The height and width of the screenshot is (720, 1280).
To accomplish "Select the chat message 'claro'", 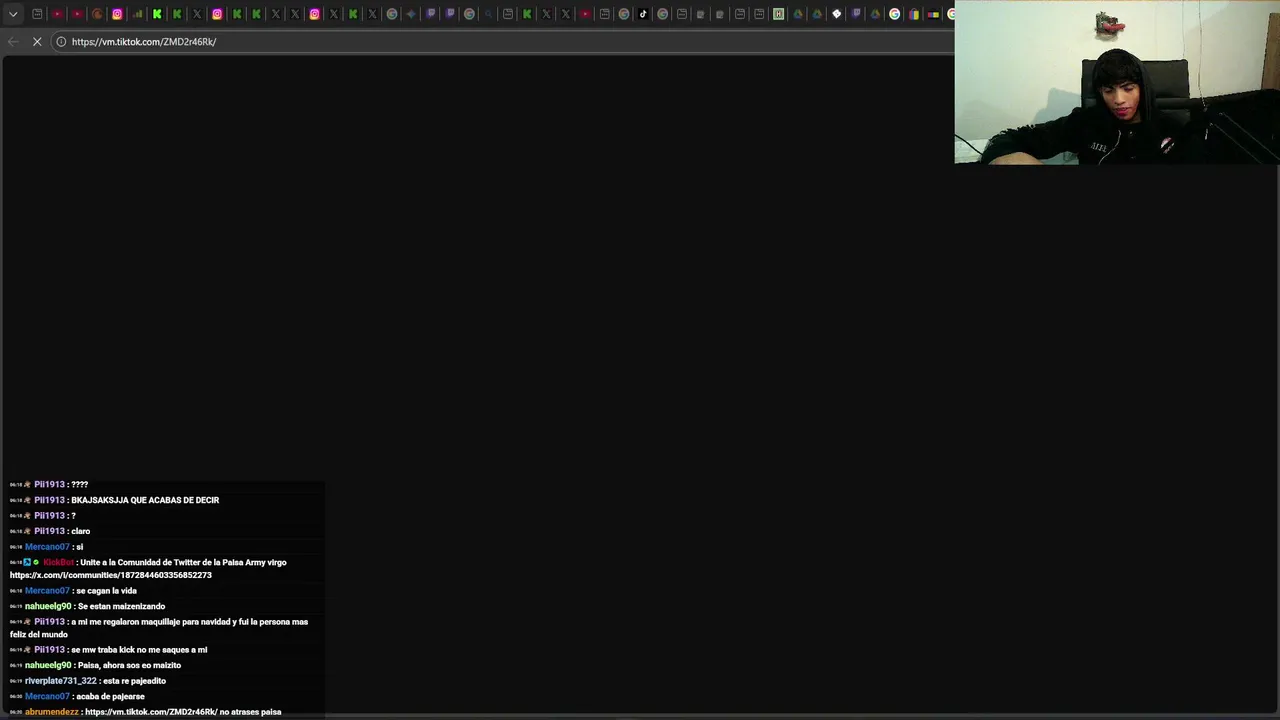I will point(80,531).
